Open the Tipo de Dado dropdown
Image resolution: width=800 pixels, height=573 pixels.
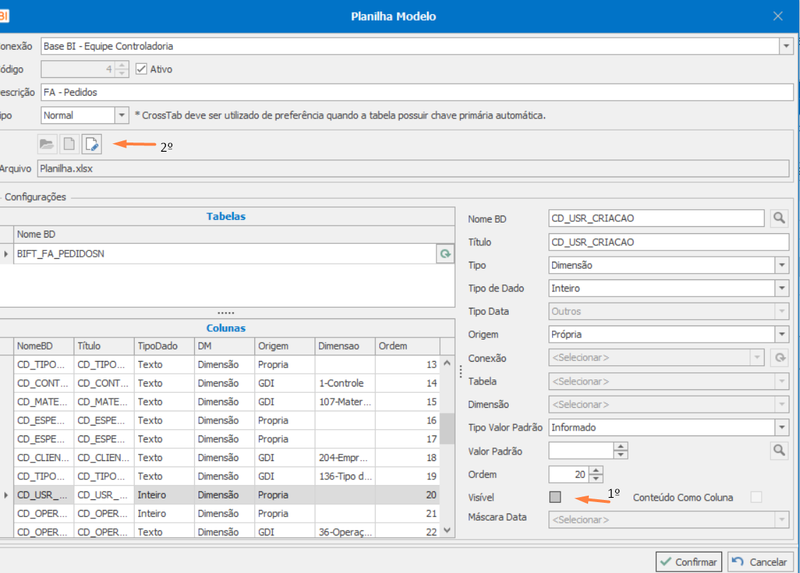click(x=782, y=288)
